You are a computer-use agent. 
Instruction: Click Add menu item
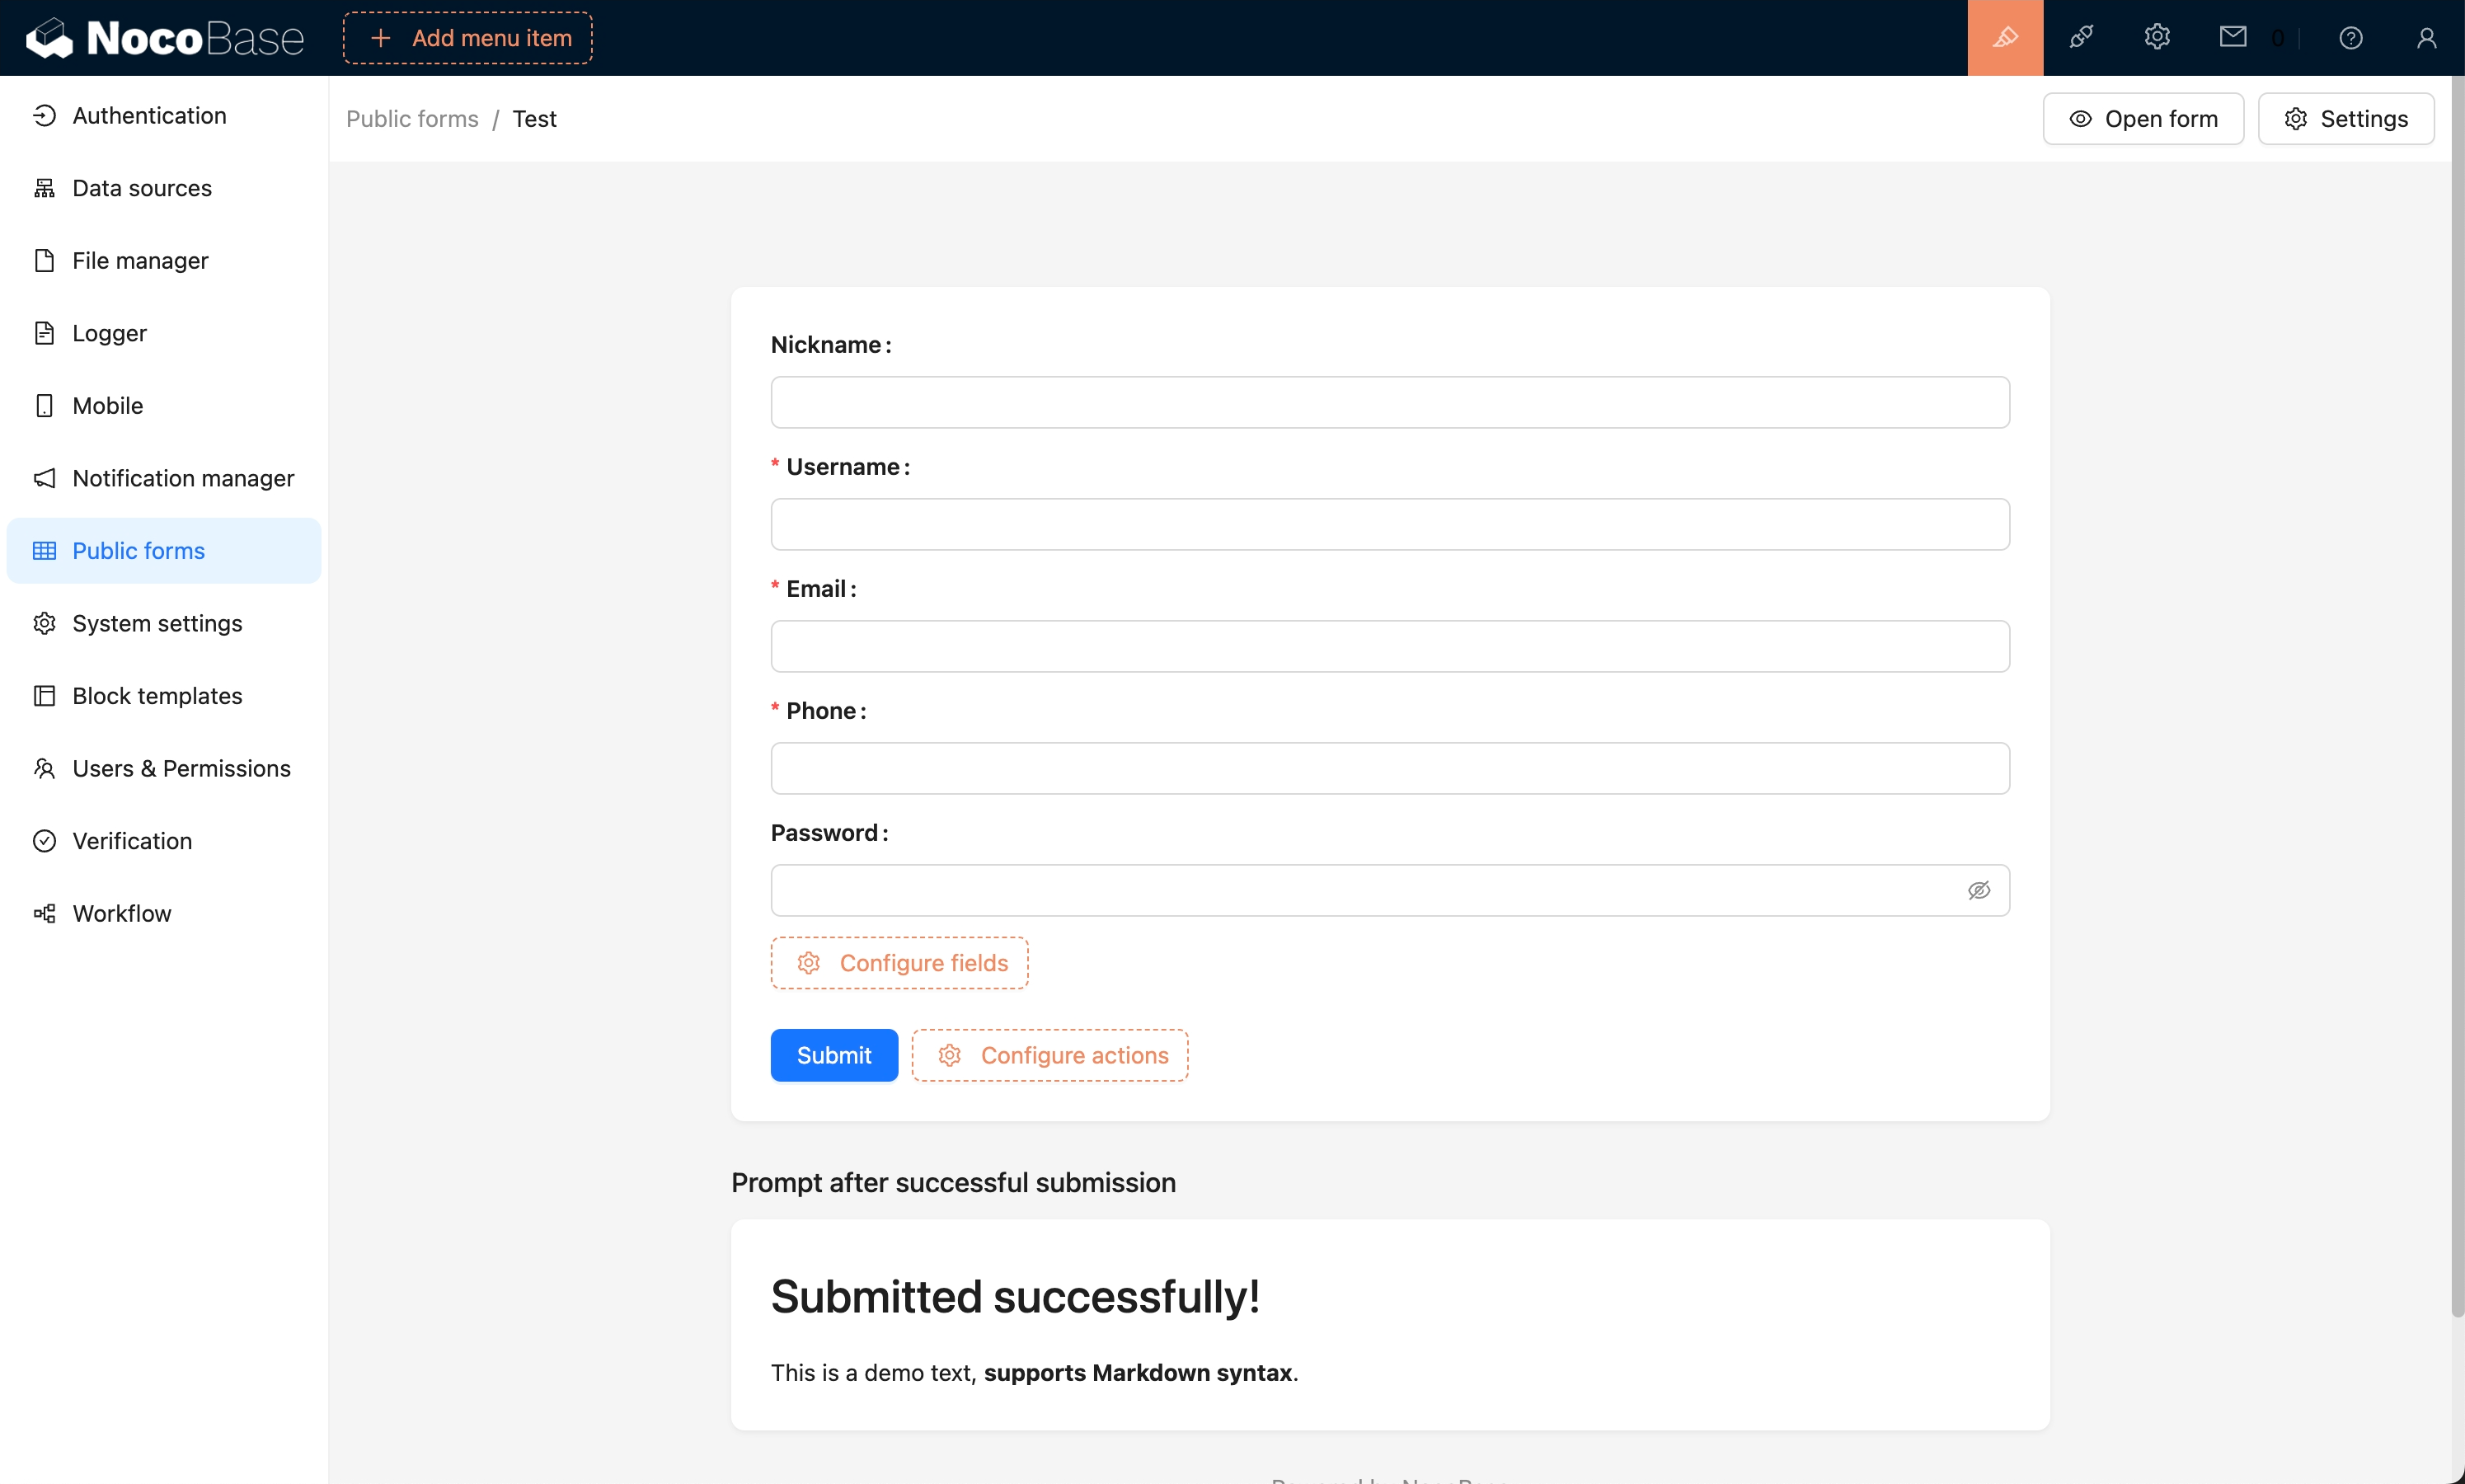pyautogui.click(x=467, y=38)
